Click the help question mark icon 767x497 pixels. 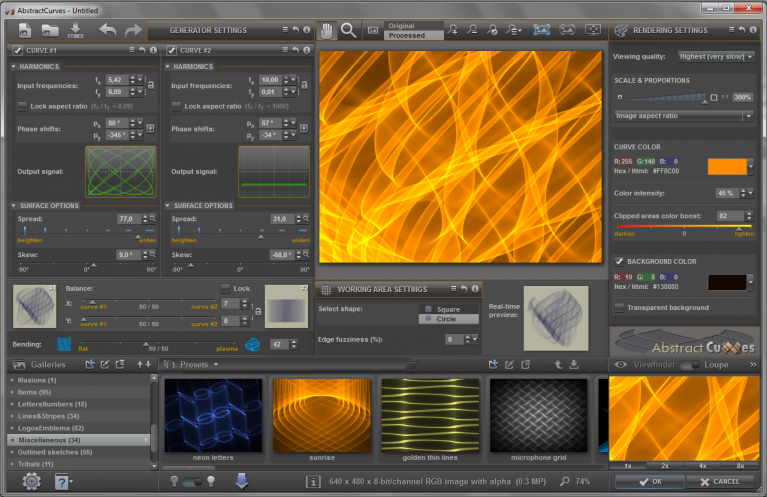(62, 482)
